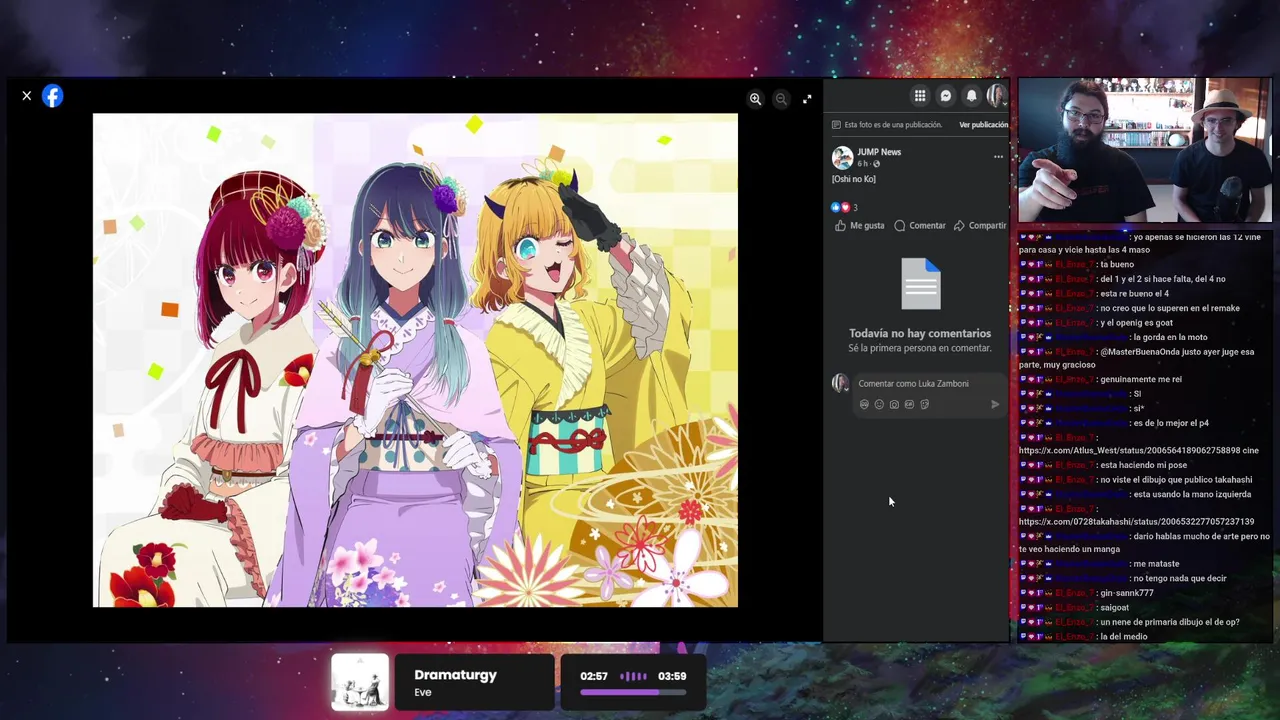Click the '[Oshi no Ko]' post caption
Screen dimensions: 1280x720
(x=854, y=180)
